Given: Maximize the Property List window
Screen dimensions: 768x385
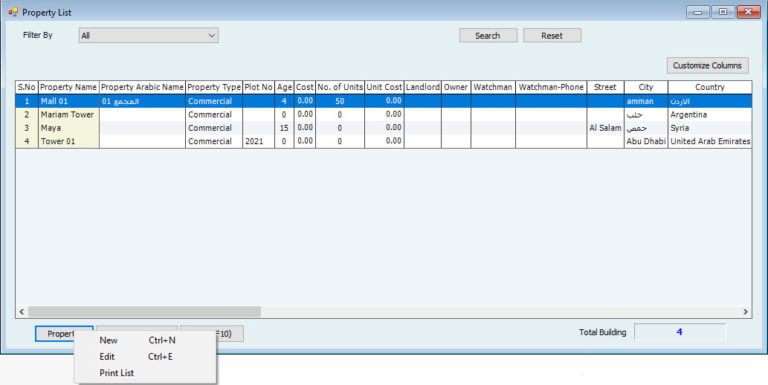Looking at the screenshot, I should pyautogui.click(x=723, y=12).
